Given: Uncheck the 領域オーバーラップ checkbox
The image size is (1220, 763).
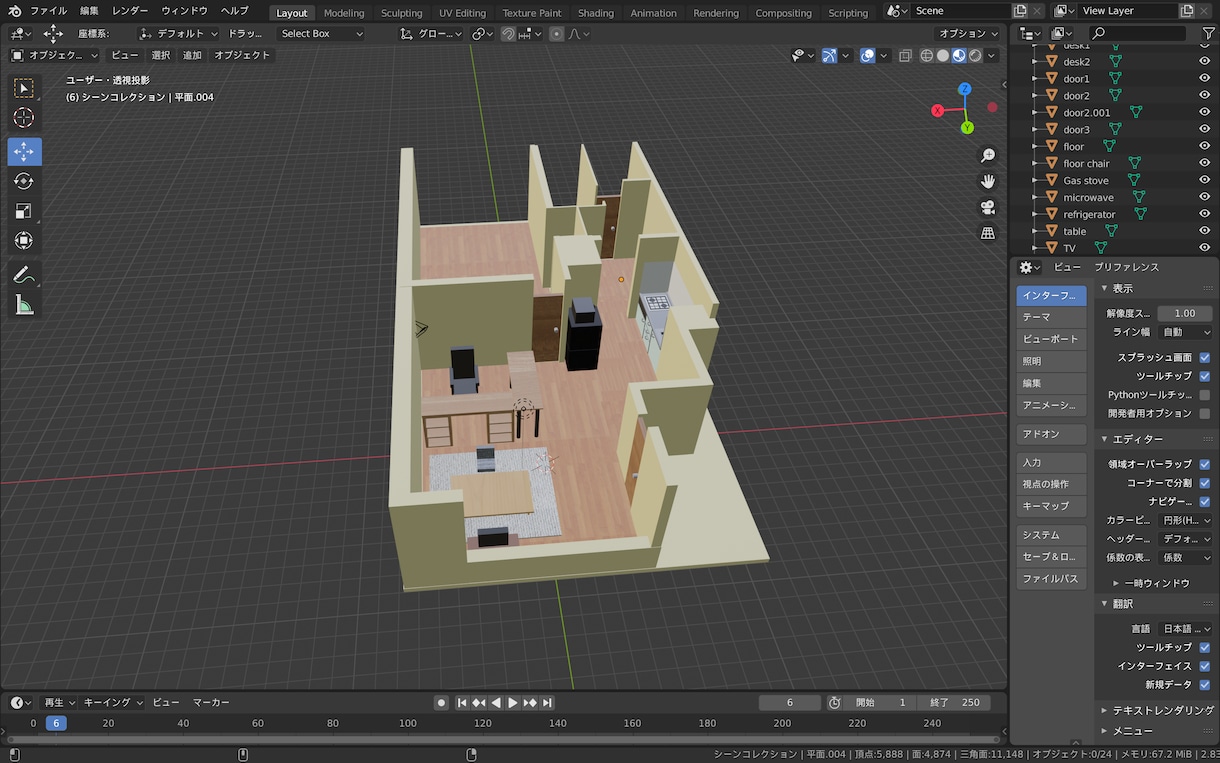Looking at the screenshot, I should 1204,464.
